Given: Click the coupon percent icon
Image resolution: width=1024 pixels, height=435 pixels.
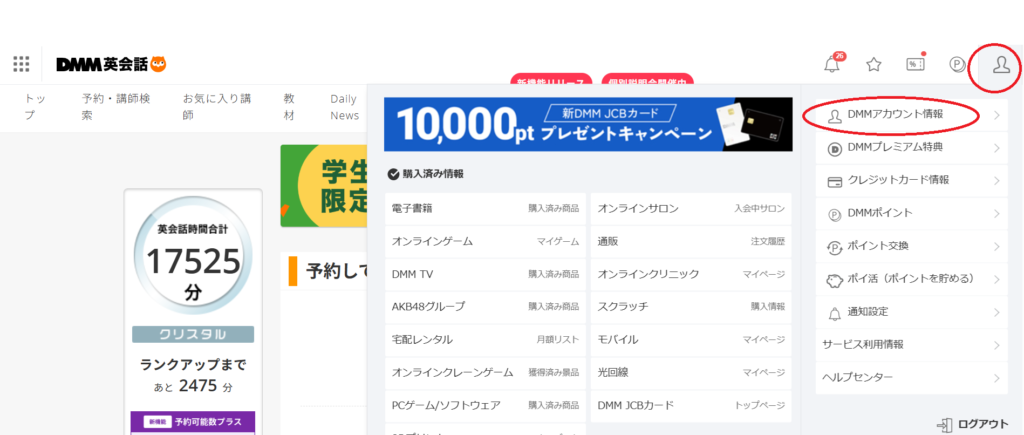Looking at the screenshot, I should [x=914, y=65].
